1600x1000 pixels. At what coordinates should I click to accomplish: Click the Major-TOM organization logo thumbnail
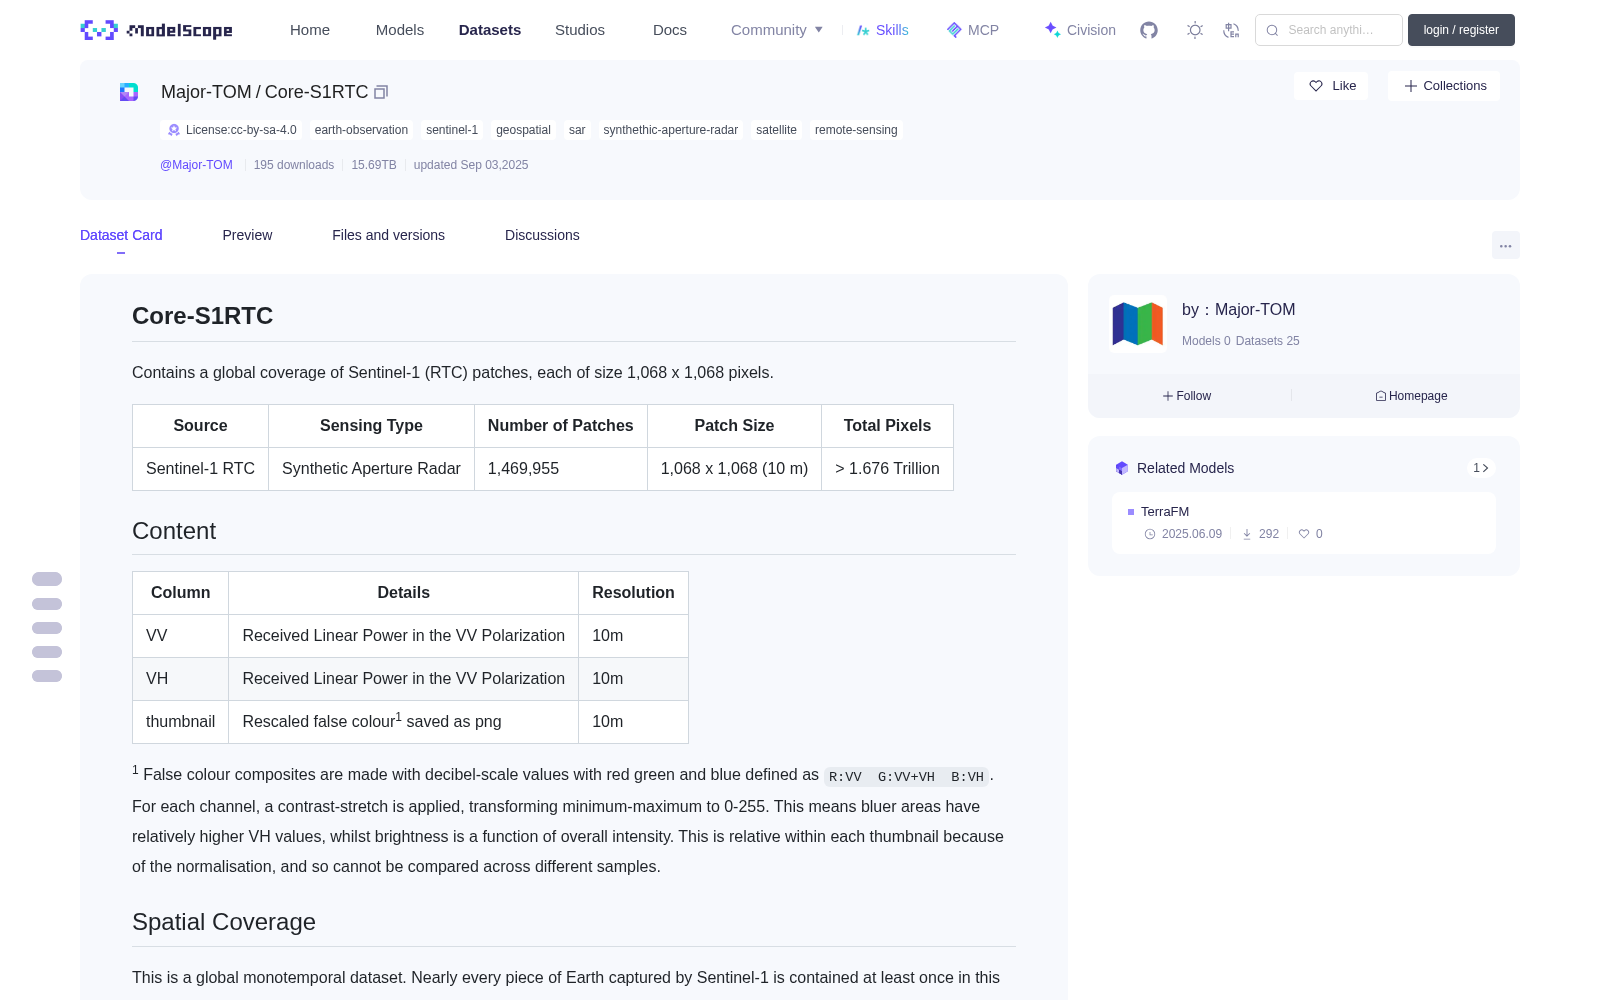click(1138, 324)
